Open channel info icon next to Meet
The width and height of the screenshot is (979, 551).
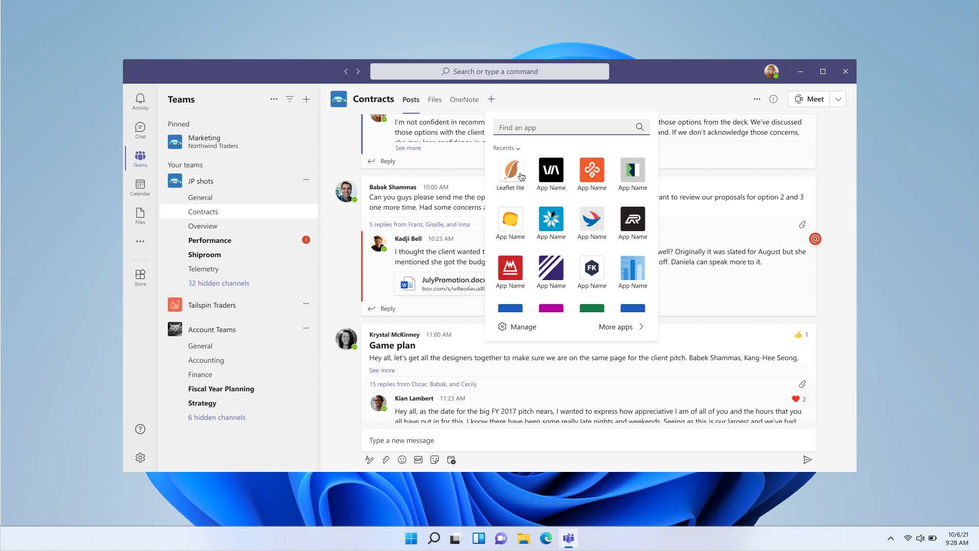774,99
